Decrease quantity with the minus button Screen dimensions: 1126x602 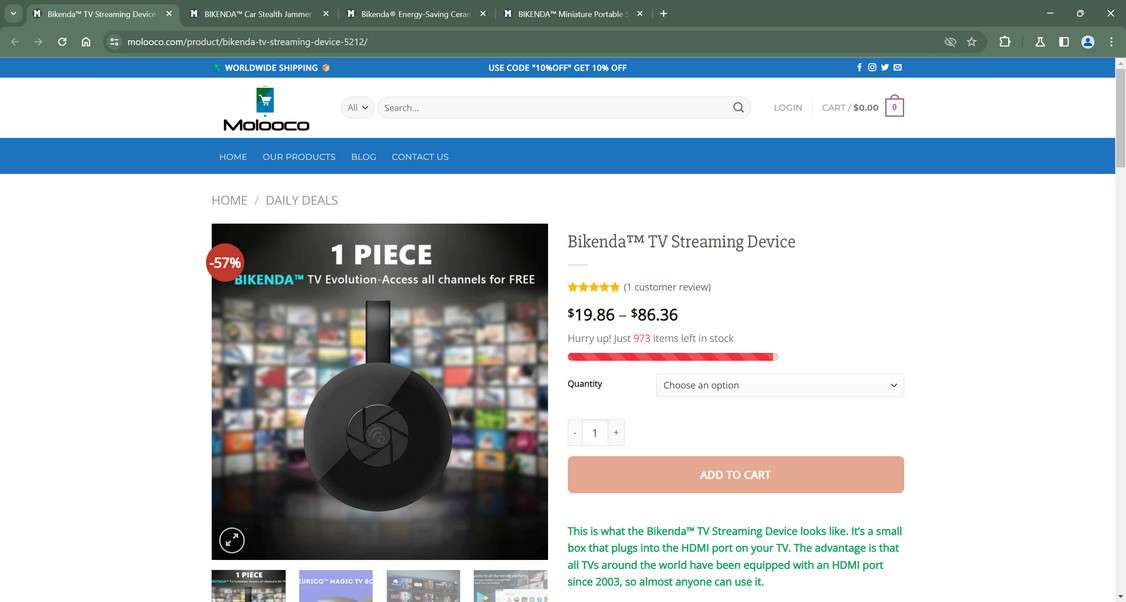coord(575,433)
